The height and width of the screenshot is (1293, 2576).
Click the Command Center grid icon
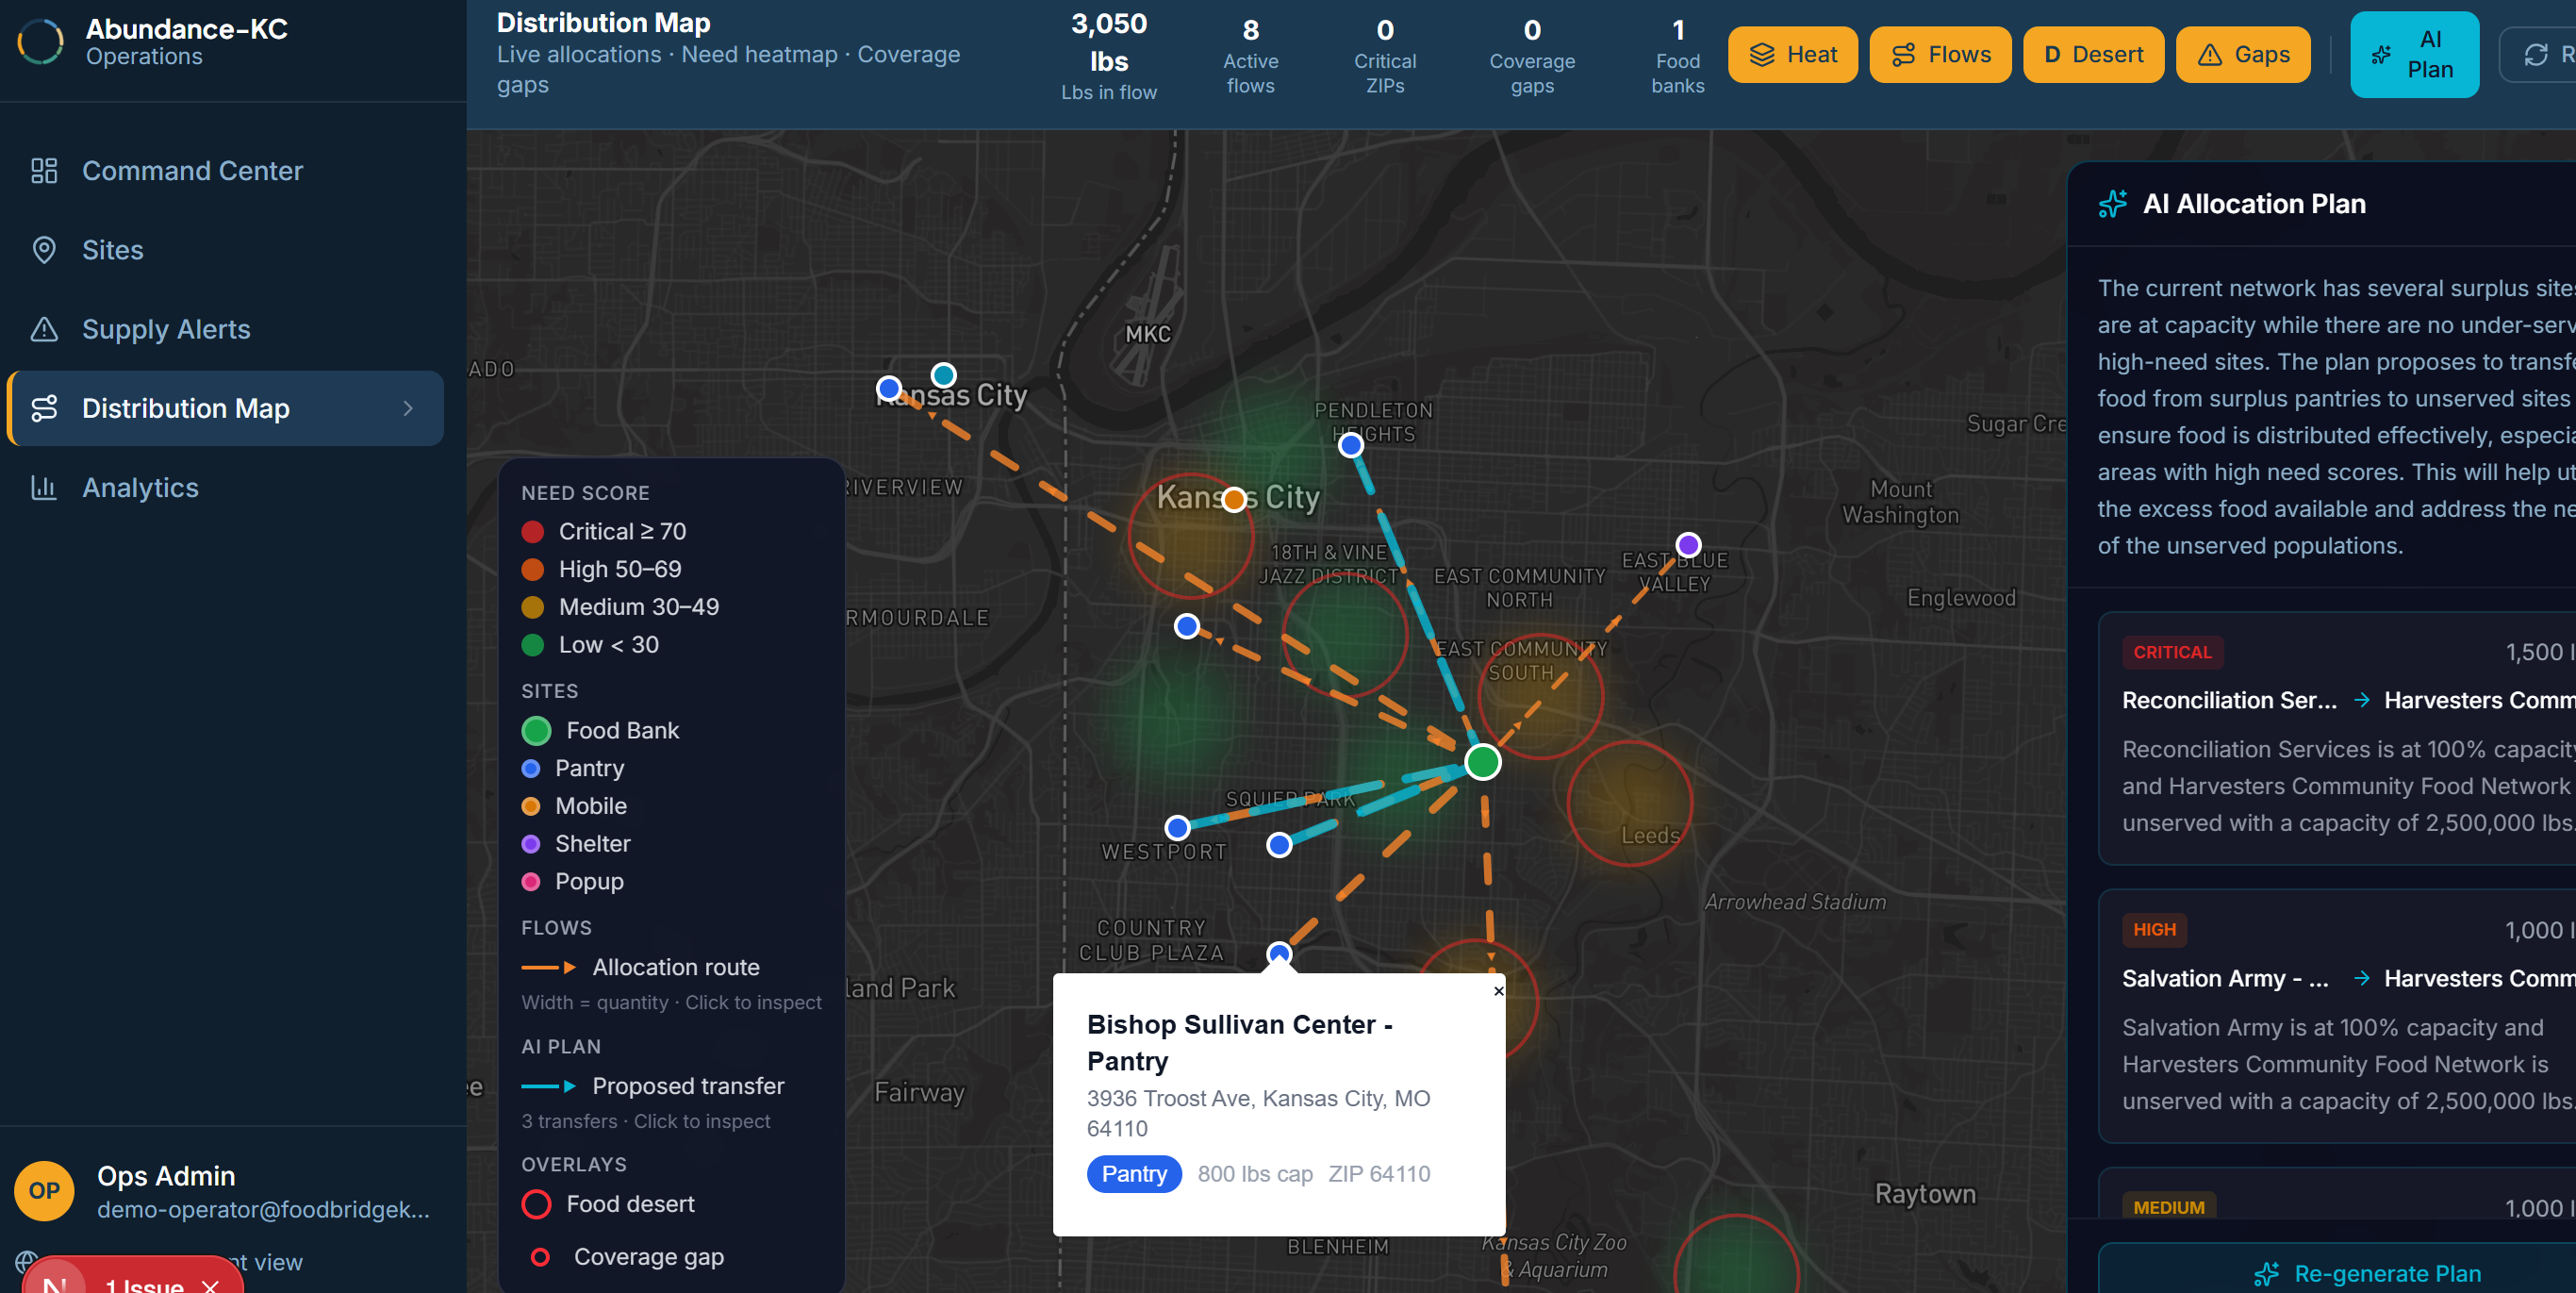point(44,171)
